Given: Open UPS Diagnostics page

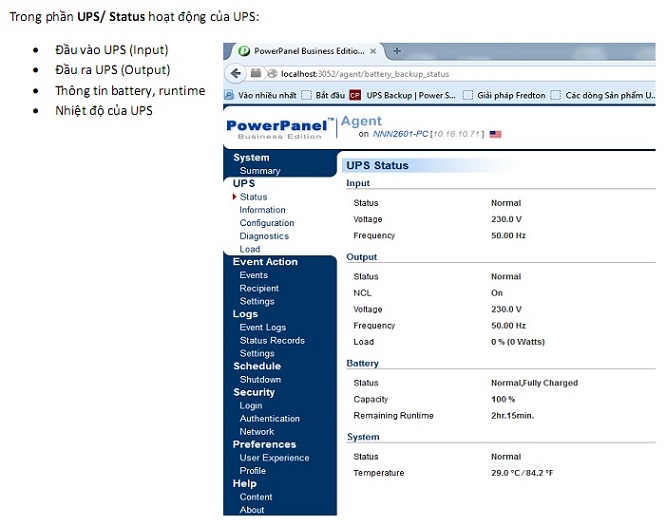Looking at the screenshot, I should [x=264, y=236].
